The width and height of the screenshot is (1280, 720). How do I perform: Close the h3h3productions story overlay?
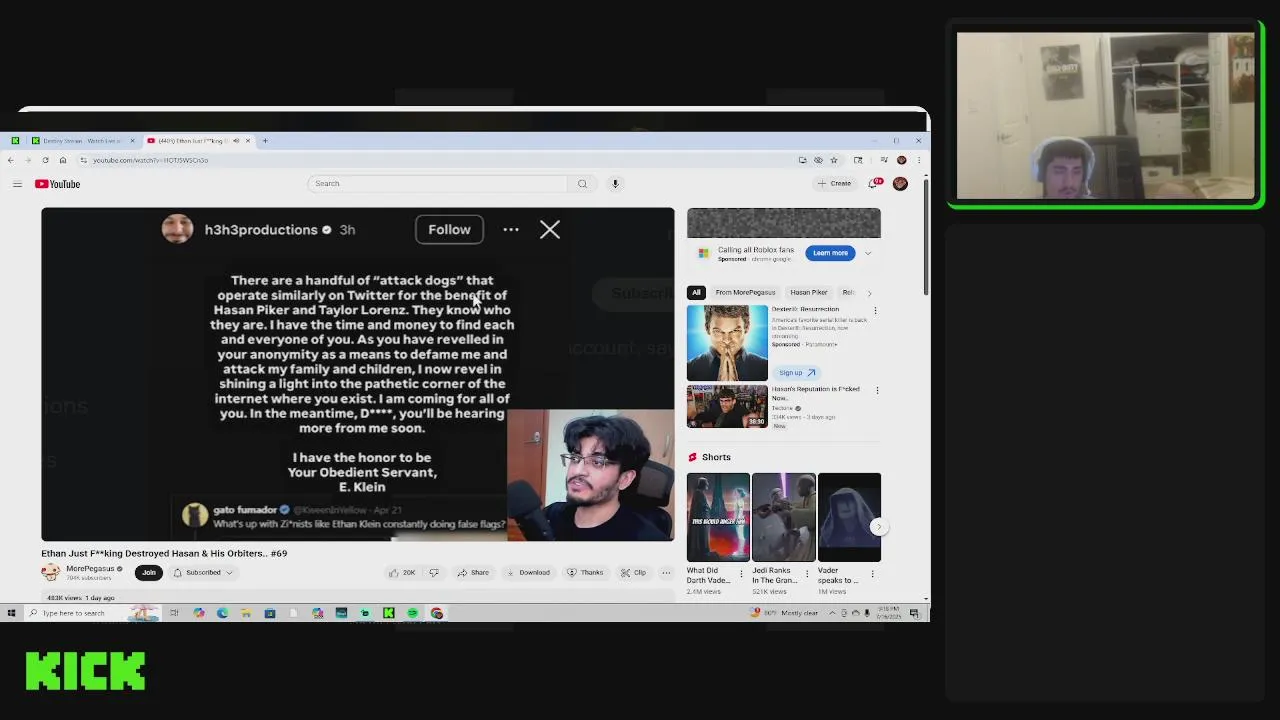point(550,229)
